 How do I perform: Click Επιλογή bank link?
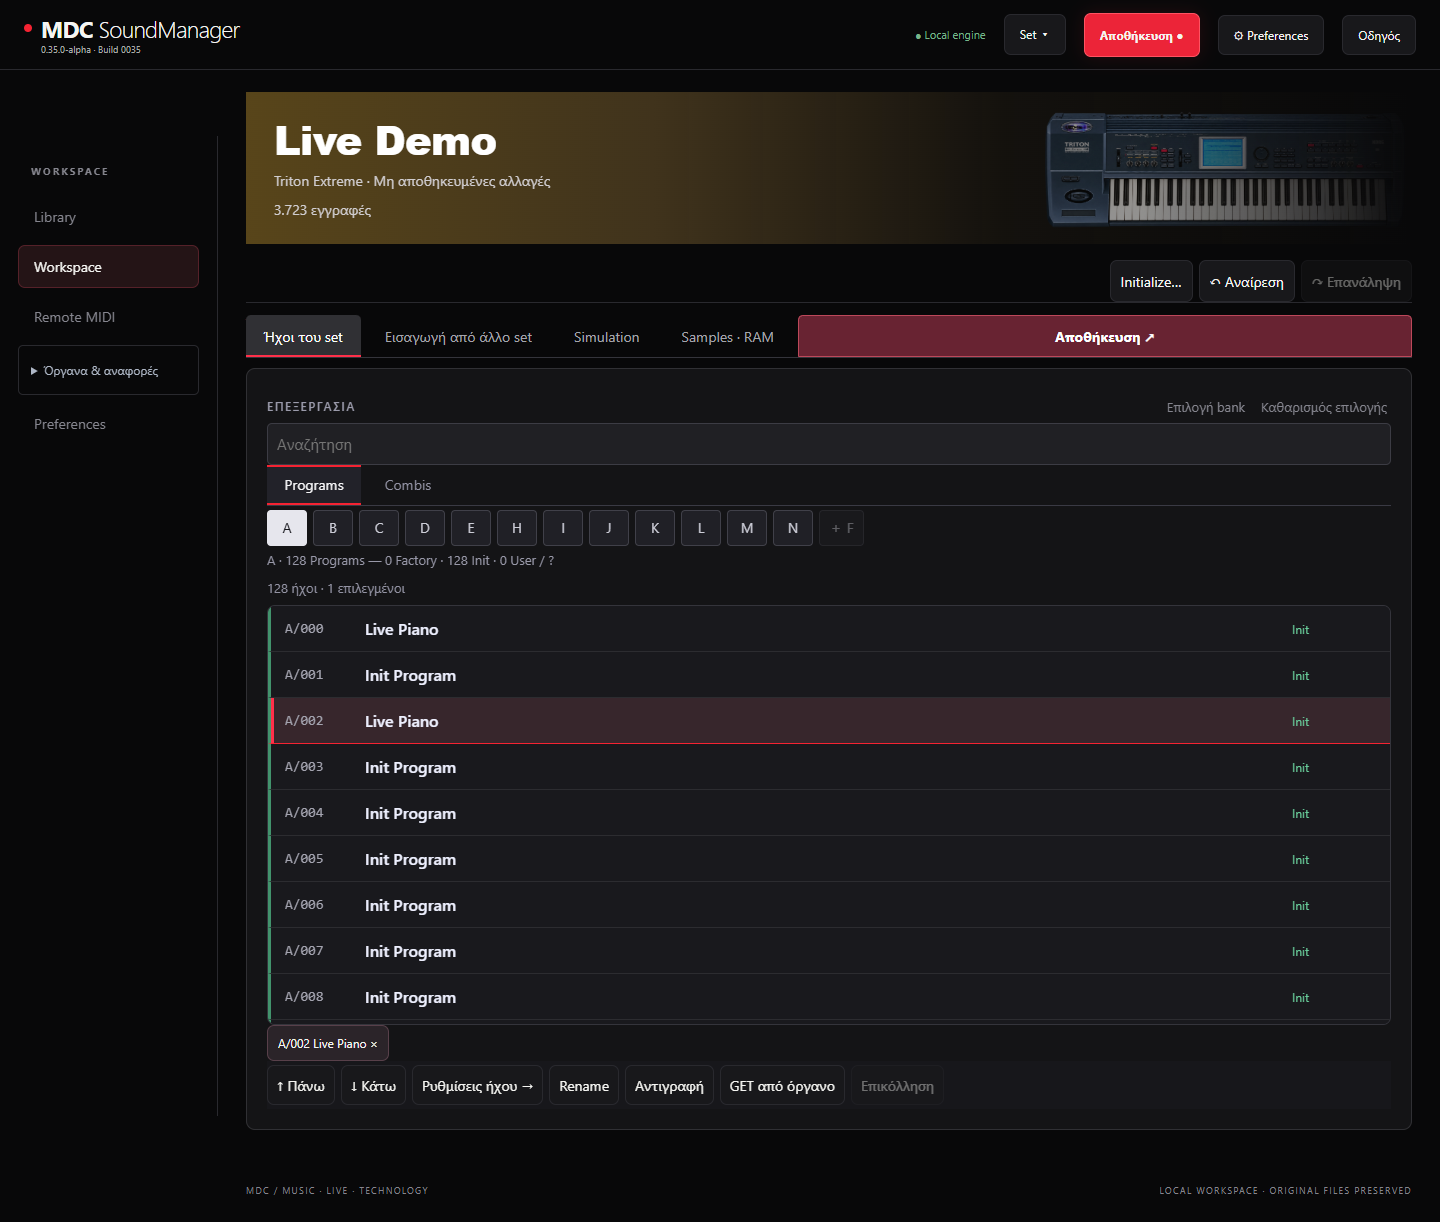[1206, 407]
